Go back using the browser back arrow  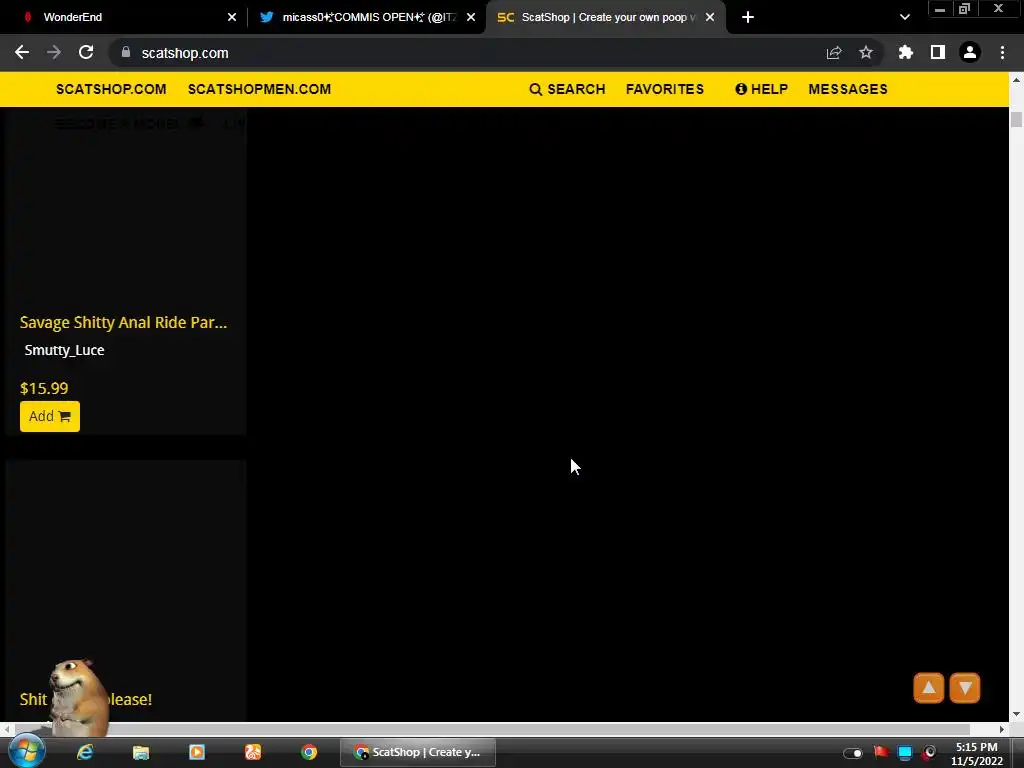click(x=22, y=53)
